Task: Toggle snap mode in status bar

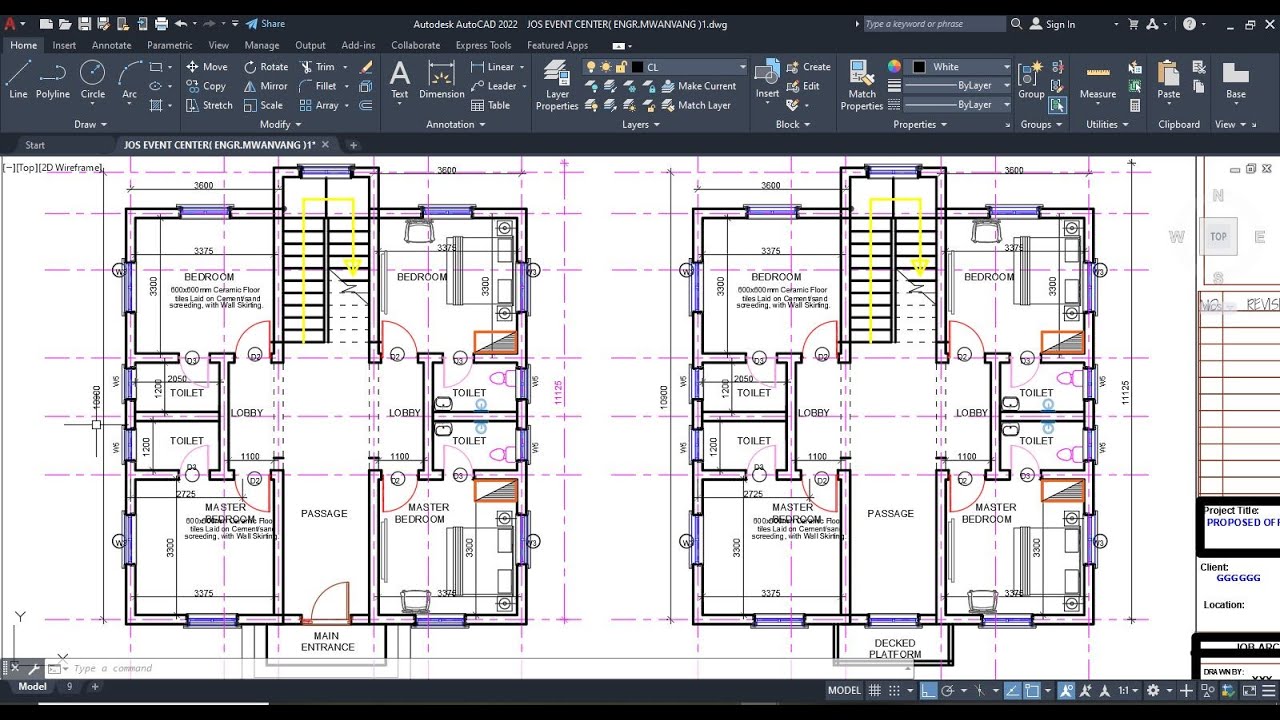Action: click(895, 690)
